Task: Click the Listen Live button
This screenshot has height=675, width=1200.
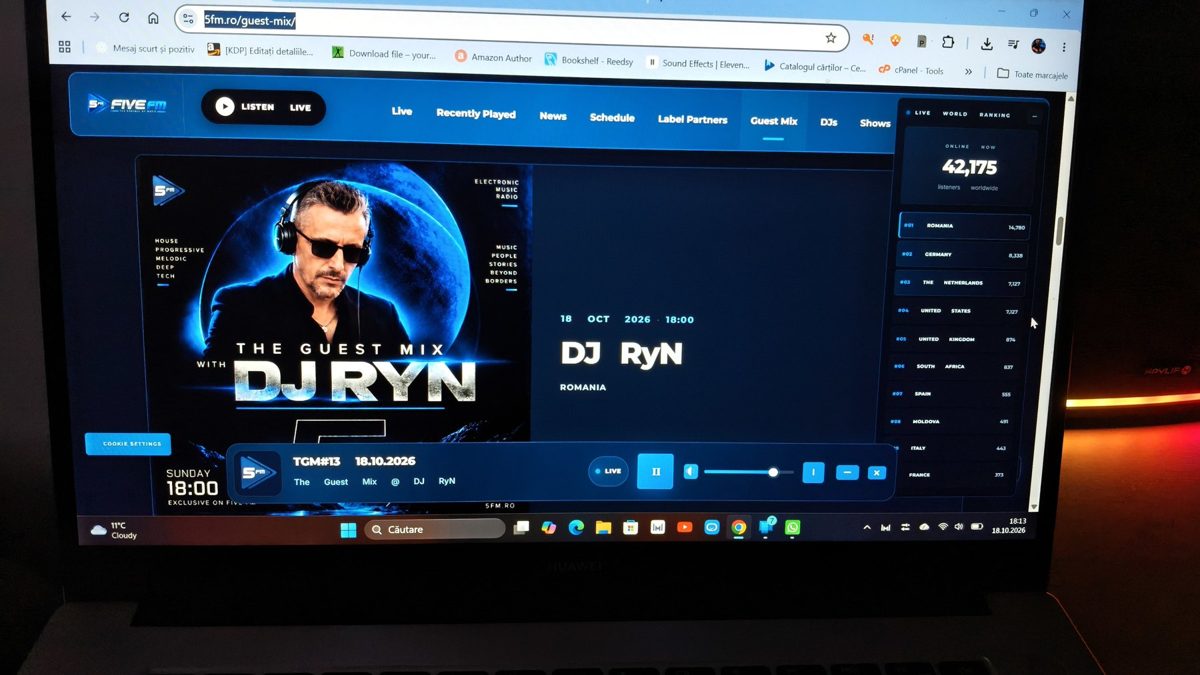Action: (263, 107)
